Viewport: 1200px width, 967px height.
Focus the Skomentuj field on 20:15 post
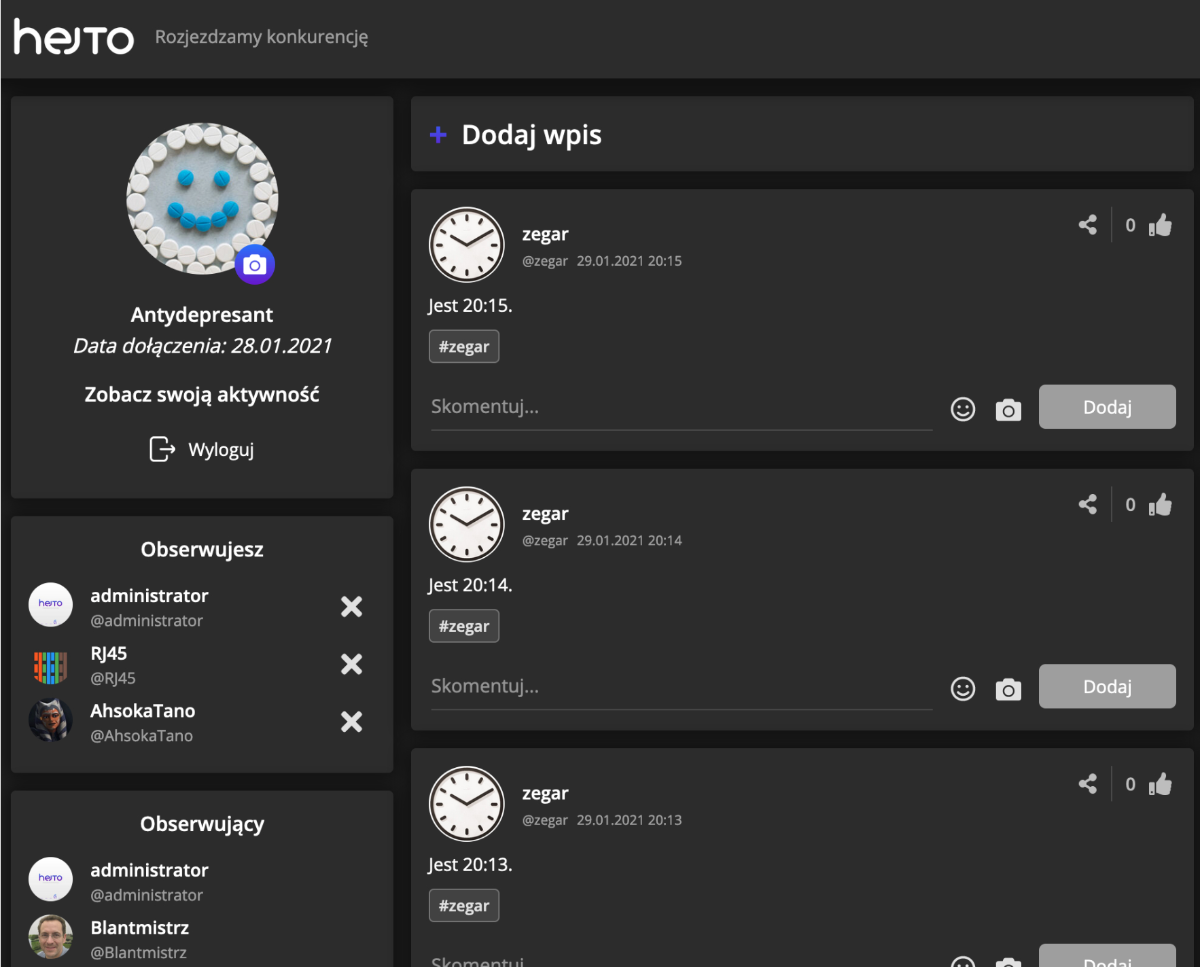(680, 408)
